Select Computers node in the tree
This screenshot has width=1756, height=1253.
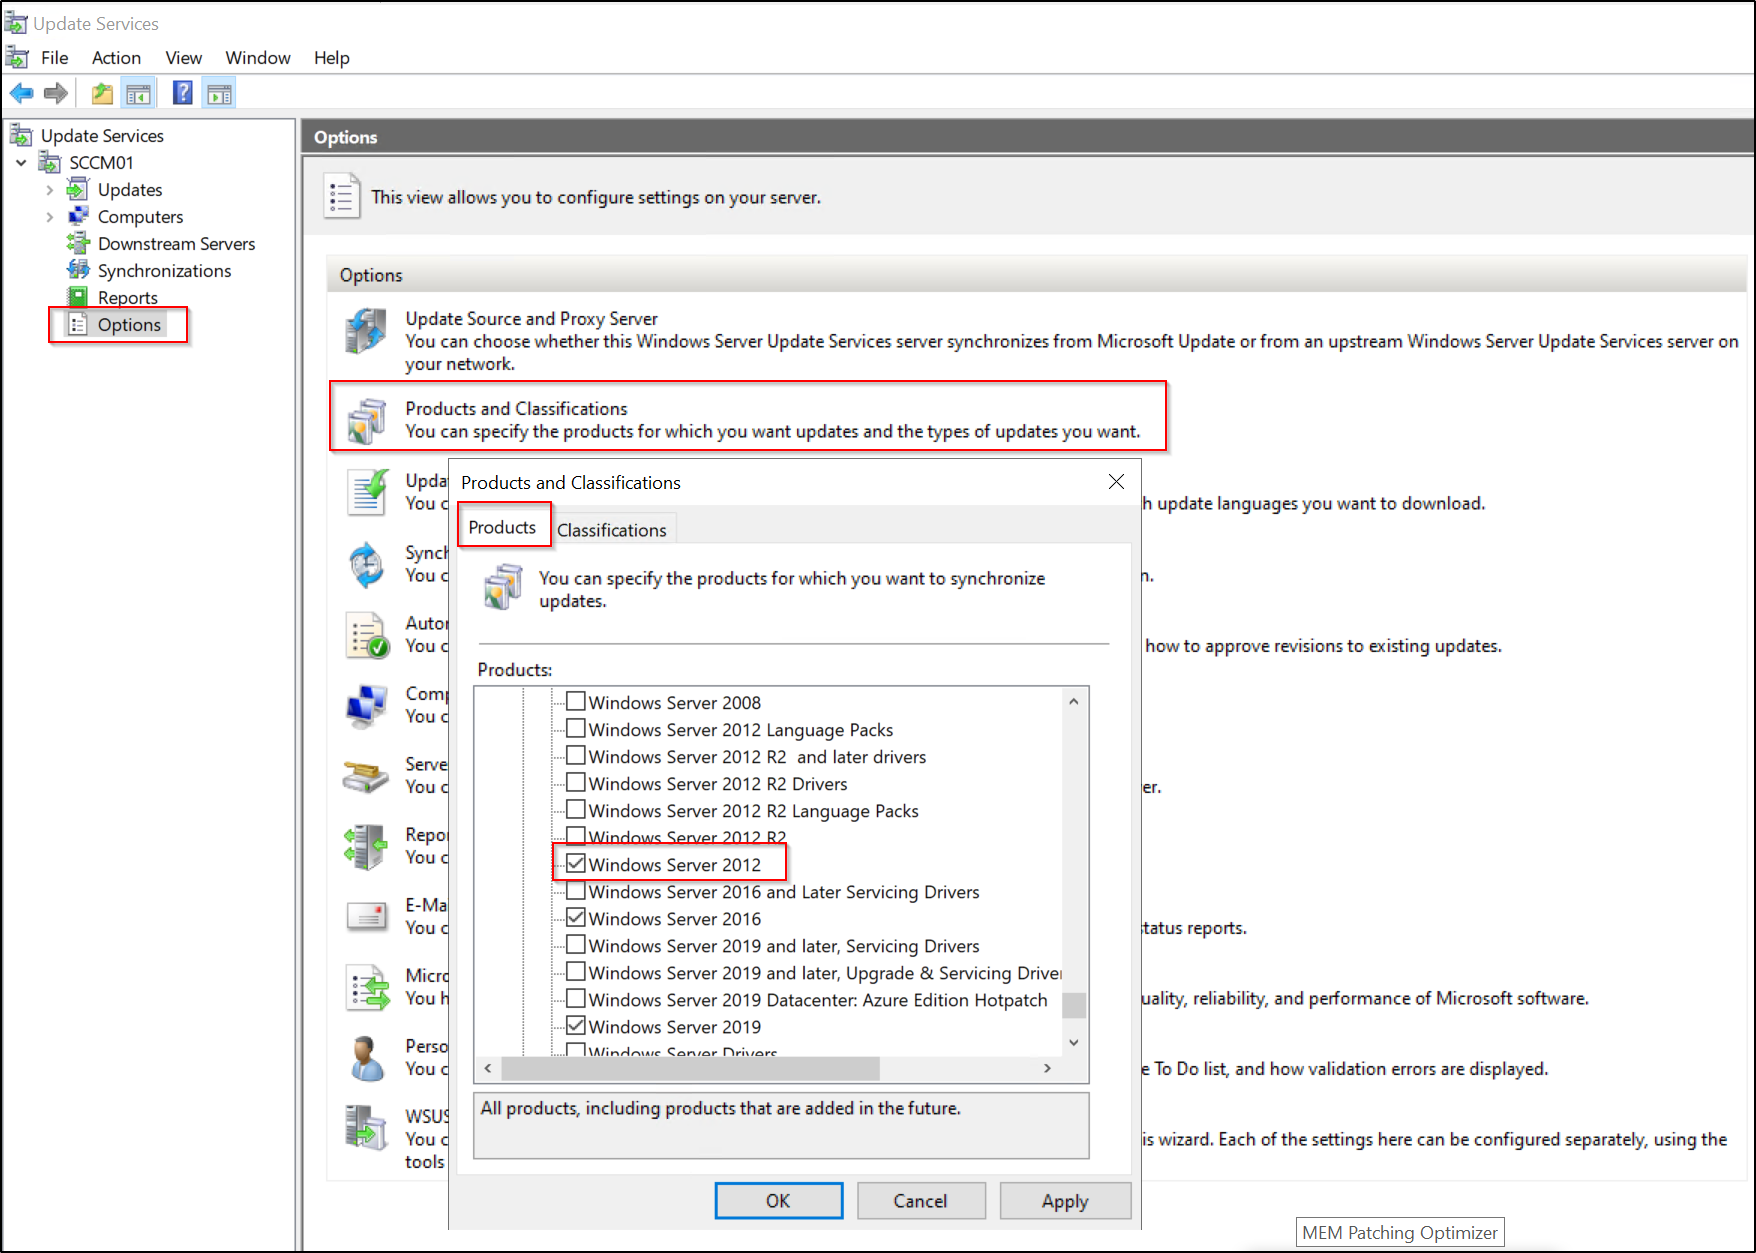click(140, 217)
